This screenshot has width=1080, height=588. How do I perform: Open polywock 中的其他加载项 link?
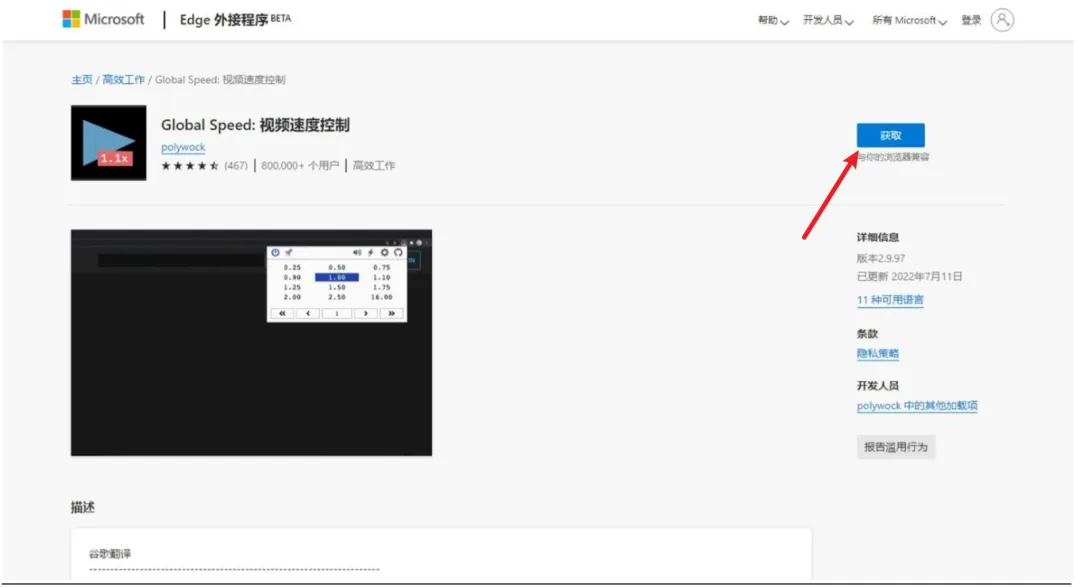point(917,406)
